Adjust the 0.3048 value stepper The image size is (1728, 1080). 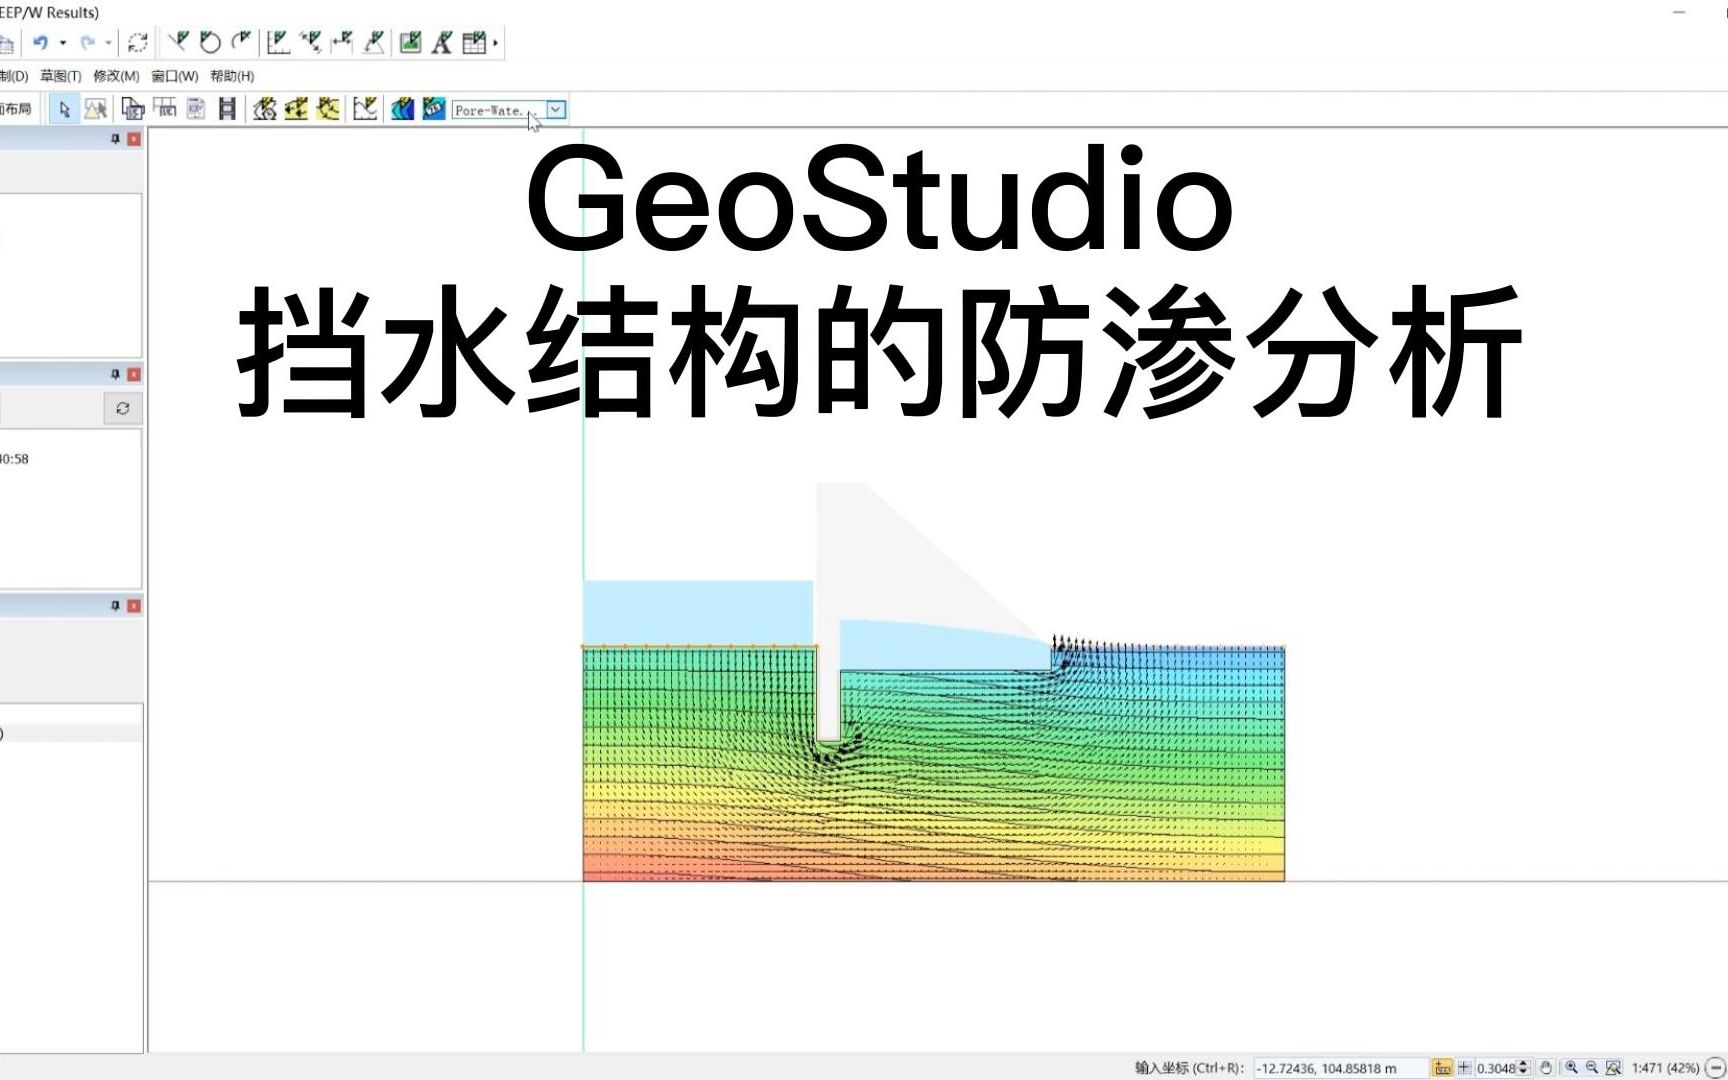click(x=1523, y=1067)
